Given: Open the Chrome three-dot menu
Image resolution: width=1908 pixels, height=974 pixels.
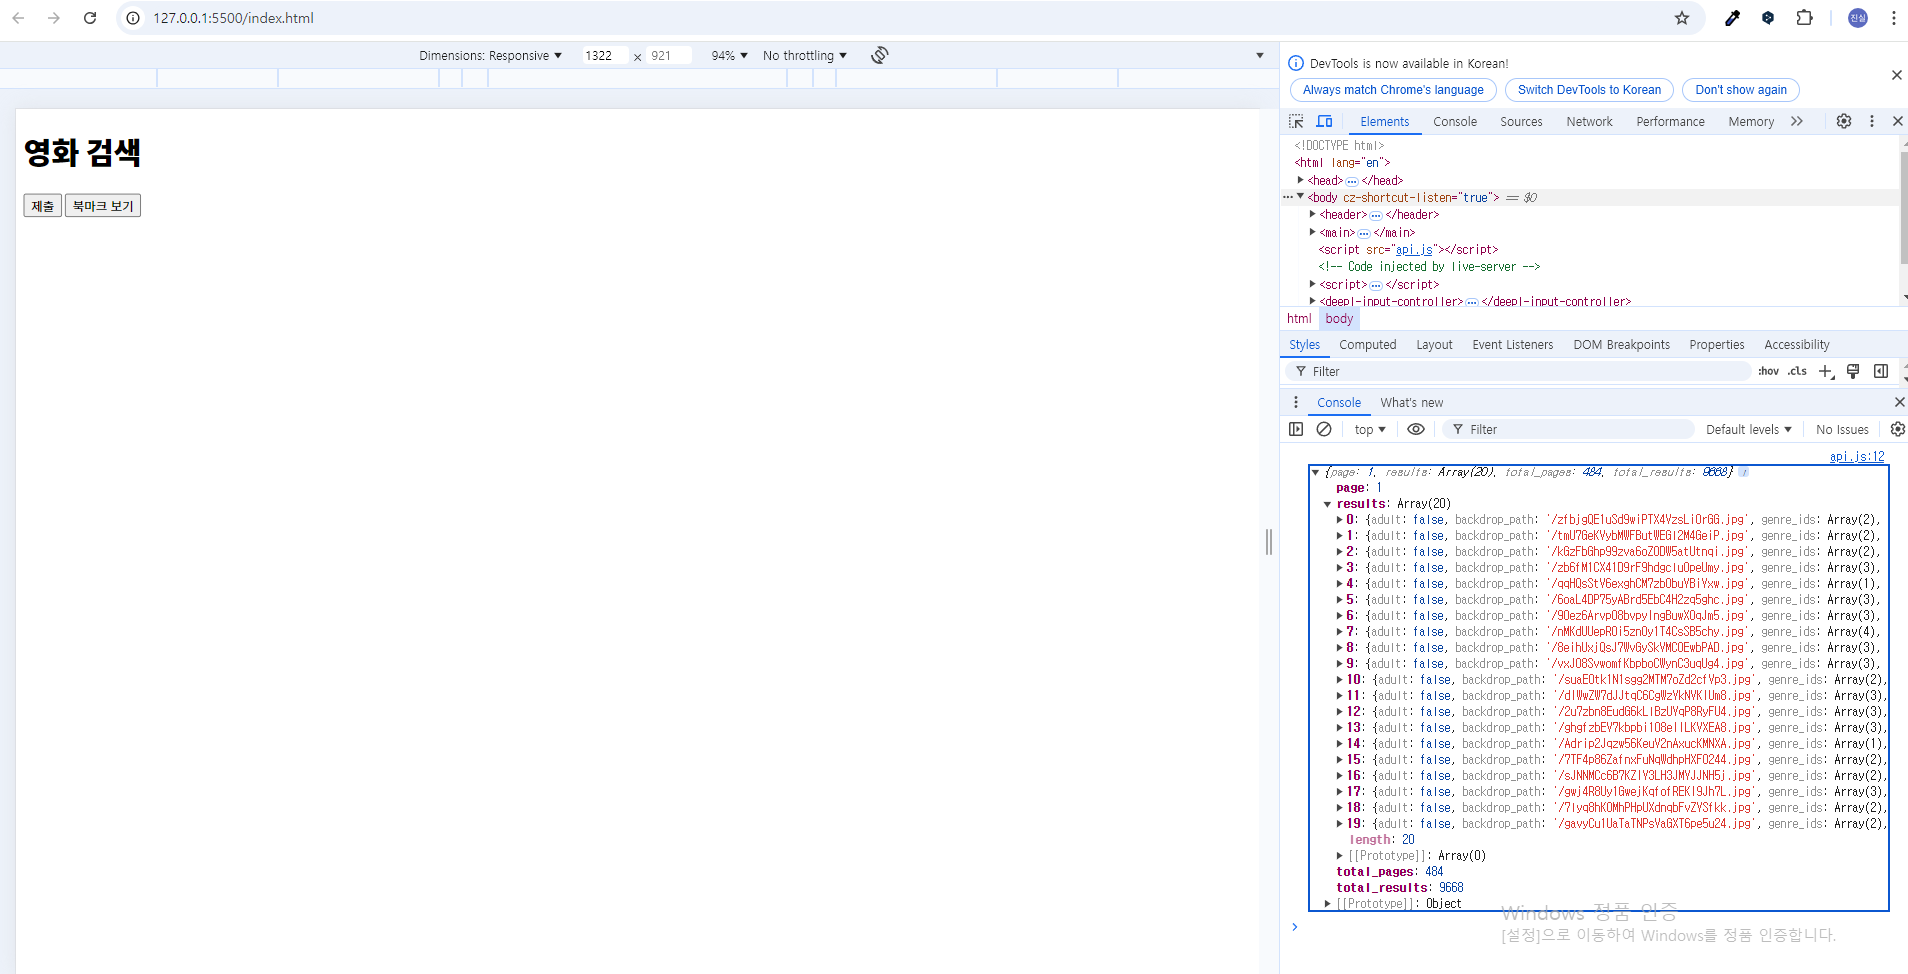Looking at the screenshot, I should pyautogui.click(x=1893, y=18).
